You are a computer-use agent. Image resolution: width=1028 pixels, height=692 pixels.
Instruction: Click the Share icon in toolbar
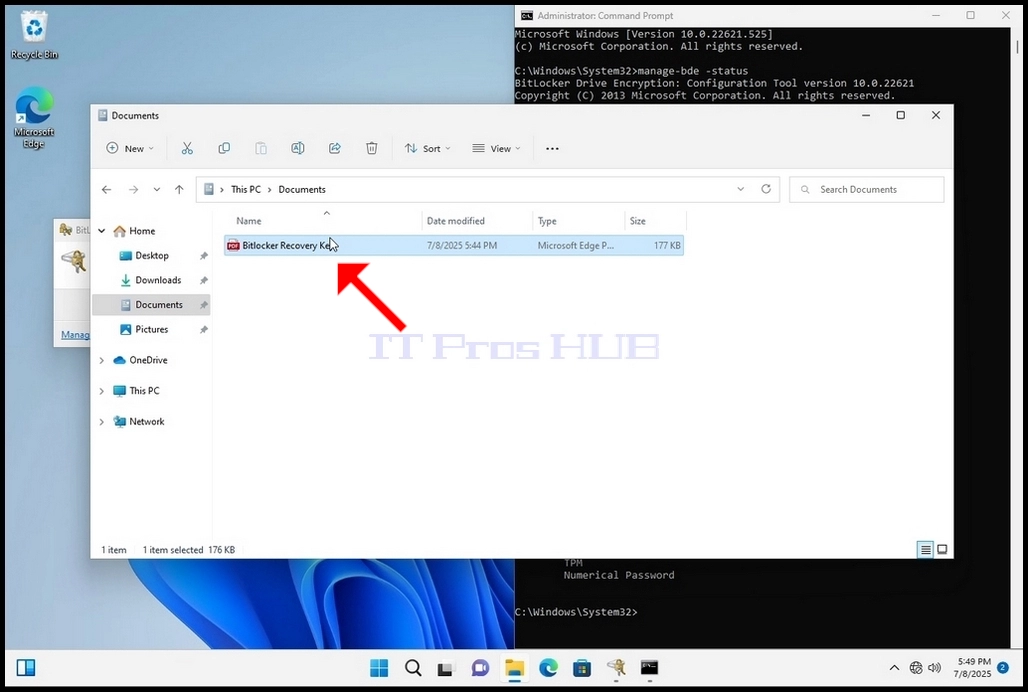335,149
